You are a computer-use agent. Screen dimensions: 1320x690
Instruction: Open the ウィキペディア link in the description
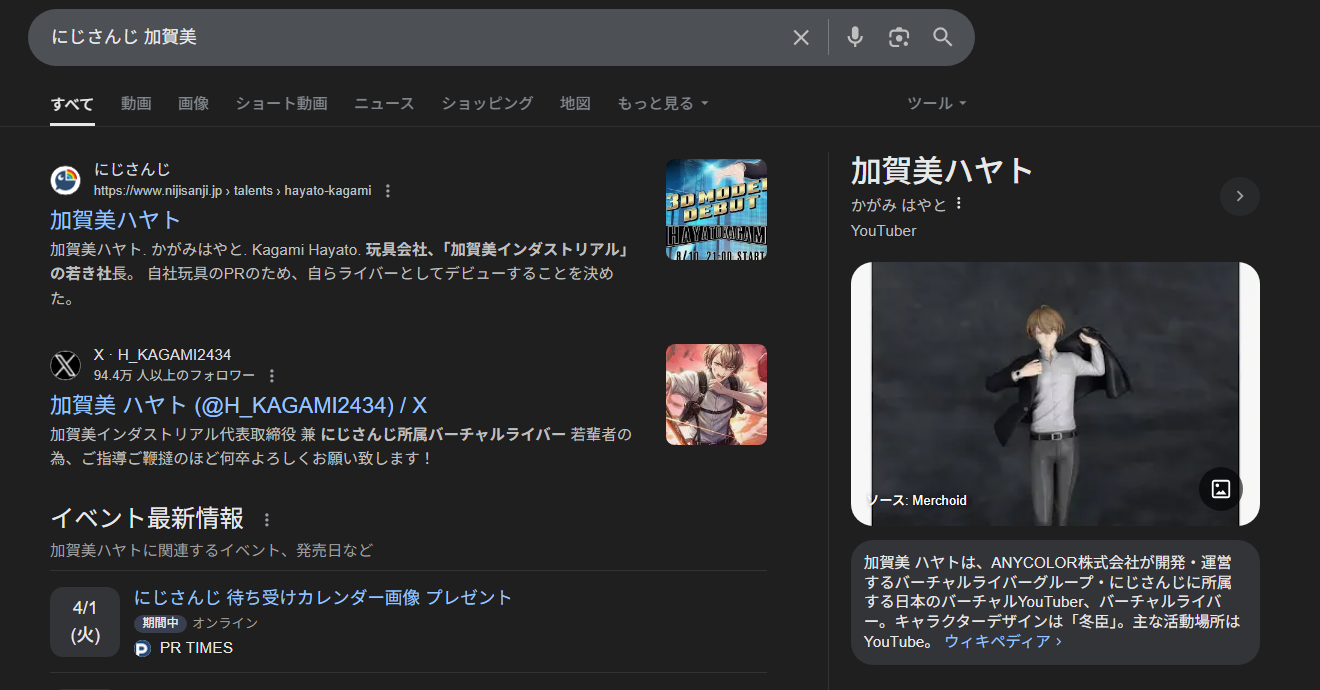click(x=1003, y=642)
